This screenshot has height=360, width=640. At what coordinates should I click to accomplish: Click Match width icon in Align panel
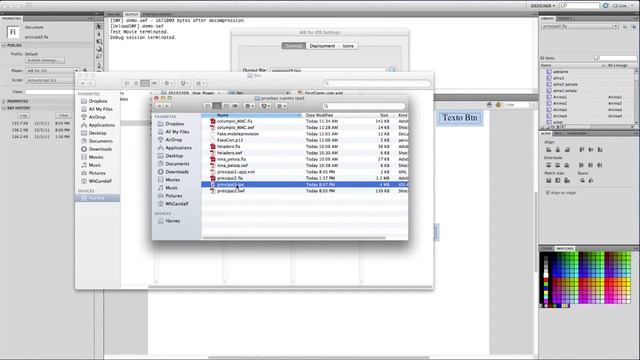549,180
